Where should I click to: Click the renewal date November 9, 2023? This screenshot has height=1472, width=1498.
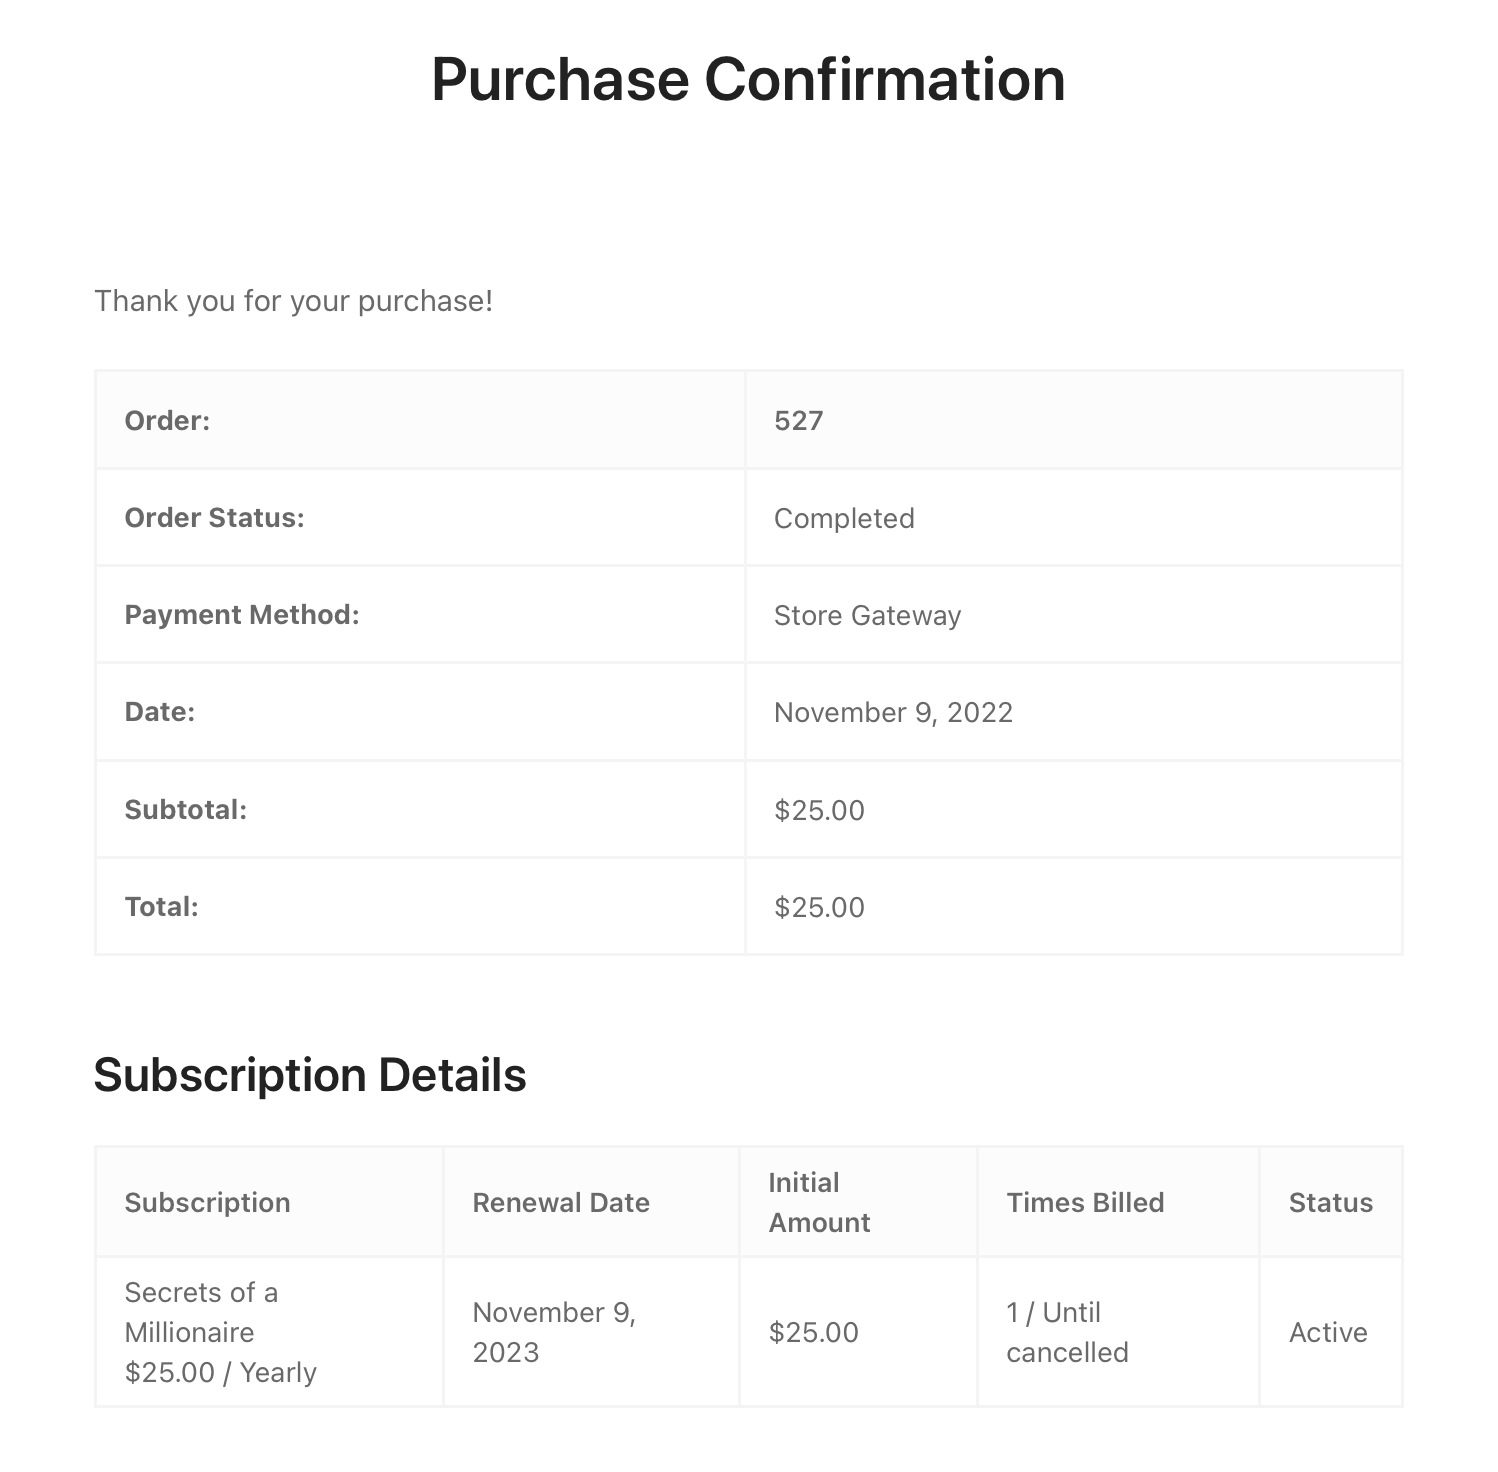pyautogui.click(x=554, y=1332)
